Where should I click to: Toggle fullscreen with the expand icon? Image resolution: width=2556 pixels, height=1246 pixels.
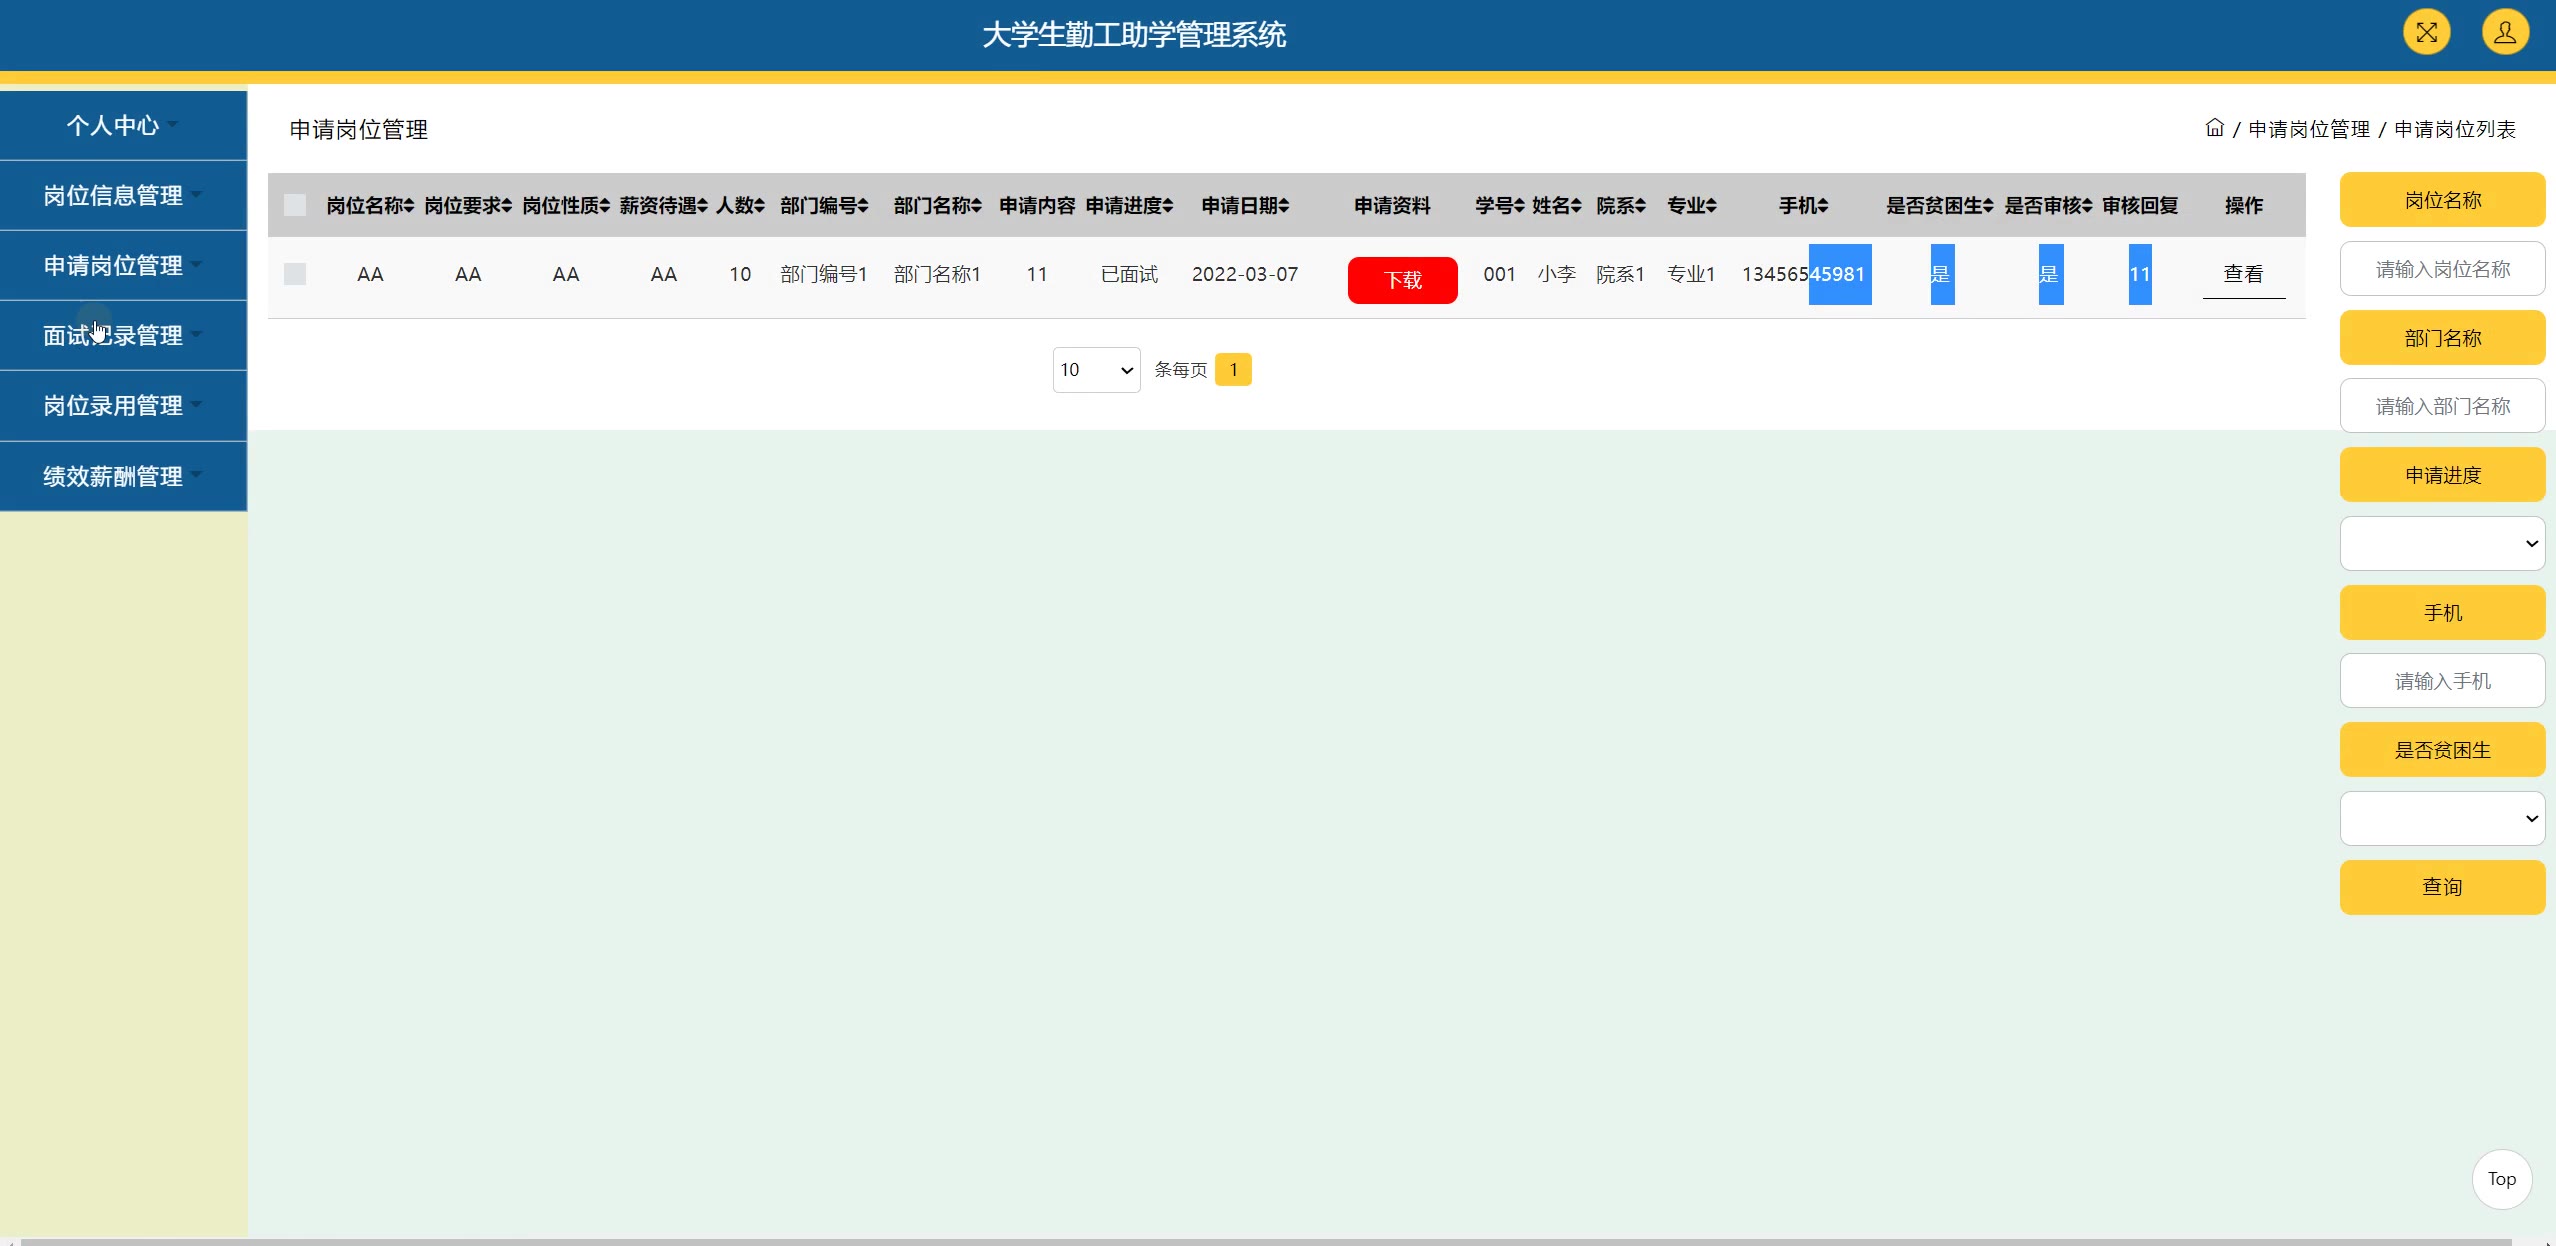coord(2427,33)
